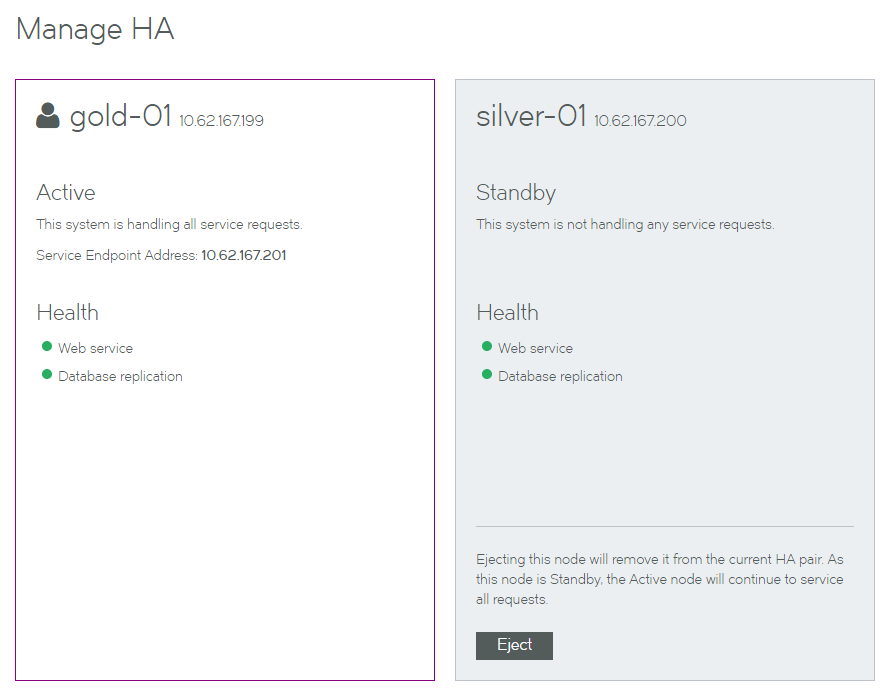Click Database replication label under silver-01 Health

coord(560,376)
